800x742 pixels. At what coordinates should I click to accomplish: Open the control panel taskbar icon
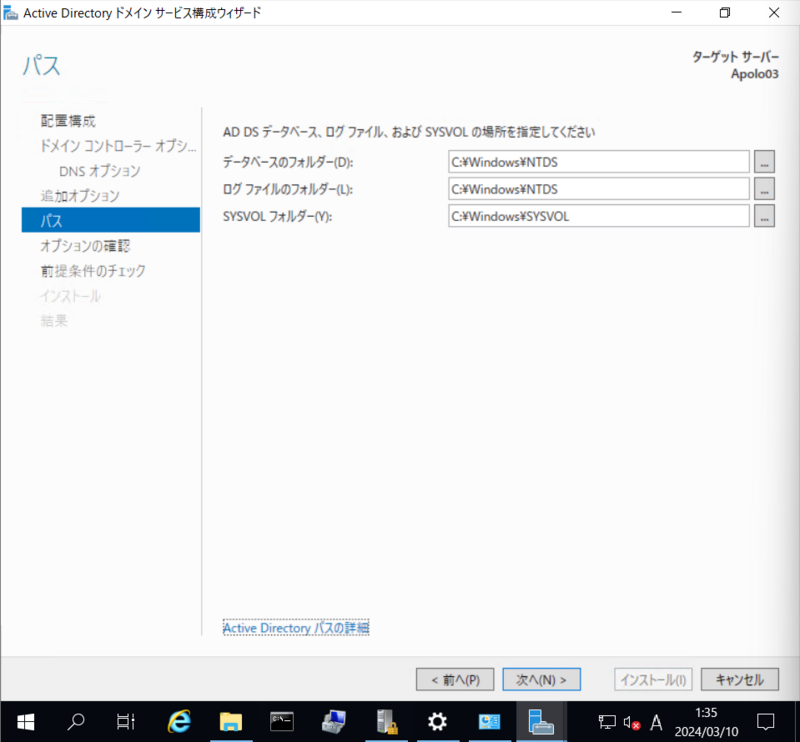coord(489,722)
